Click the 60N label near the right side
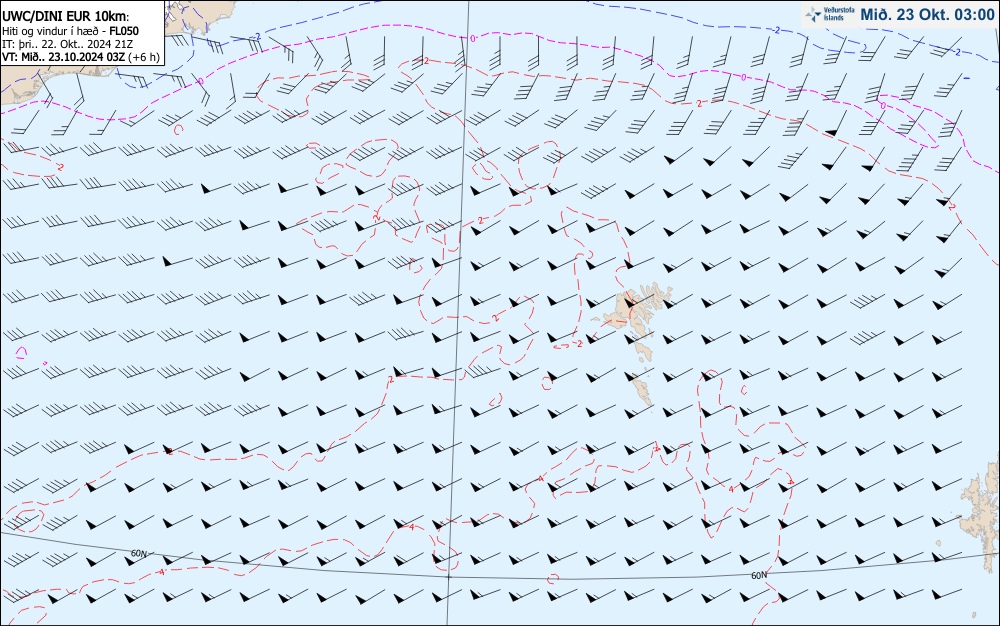 tap(759, 576)
